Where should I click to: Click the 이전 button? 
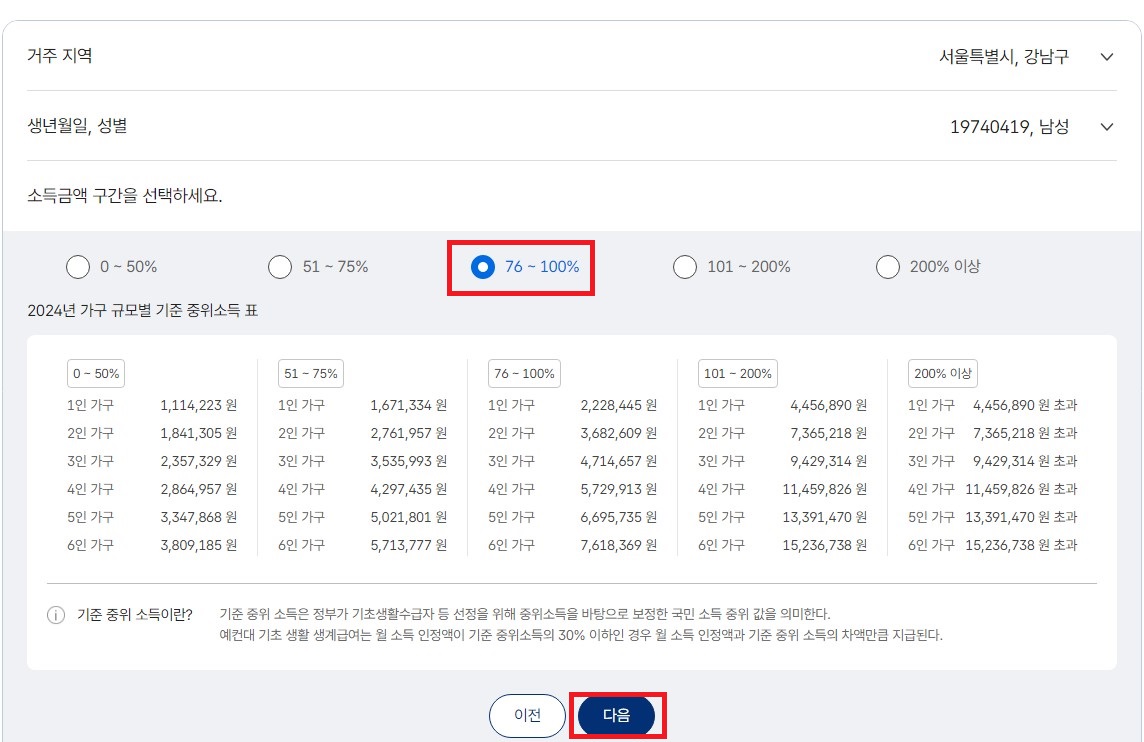point(527,716)
